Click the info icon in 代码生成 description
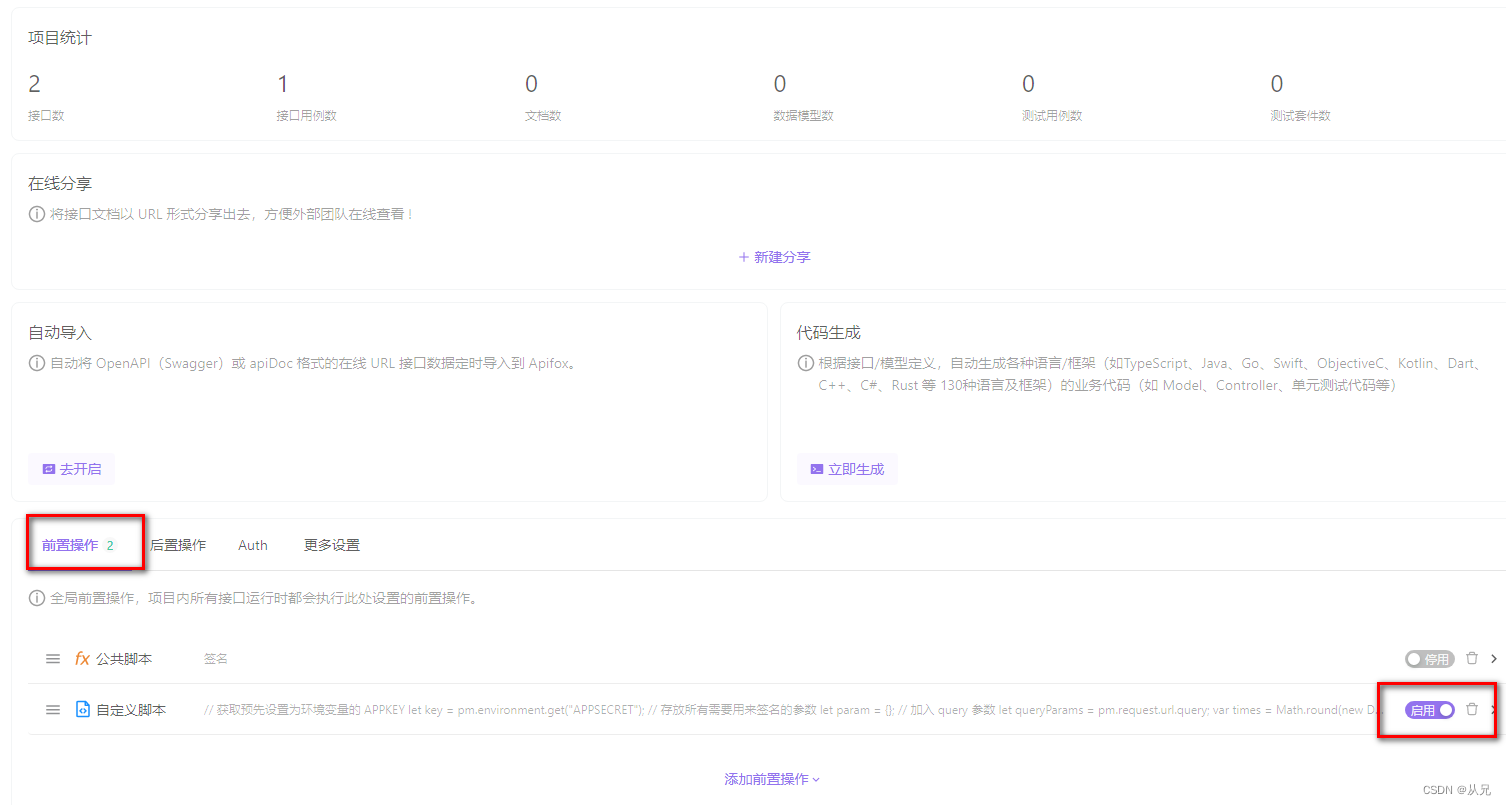This screenshot has height=805, width=1506. pyautogui.click(x=806, y=363)
